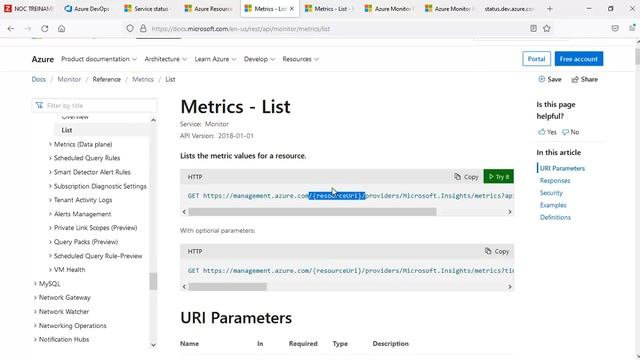Expand Metrics (Data plane) tree node
Screen dimensions: 640x360
tap(50, 144)
